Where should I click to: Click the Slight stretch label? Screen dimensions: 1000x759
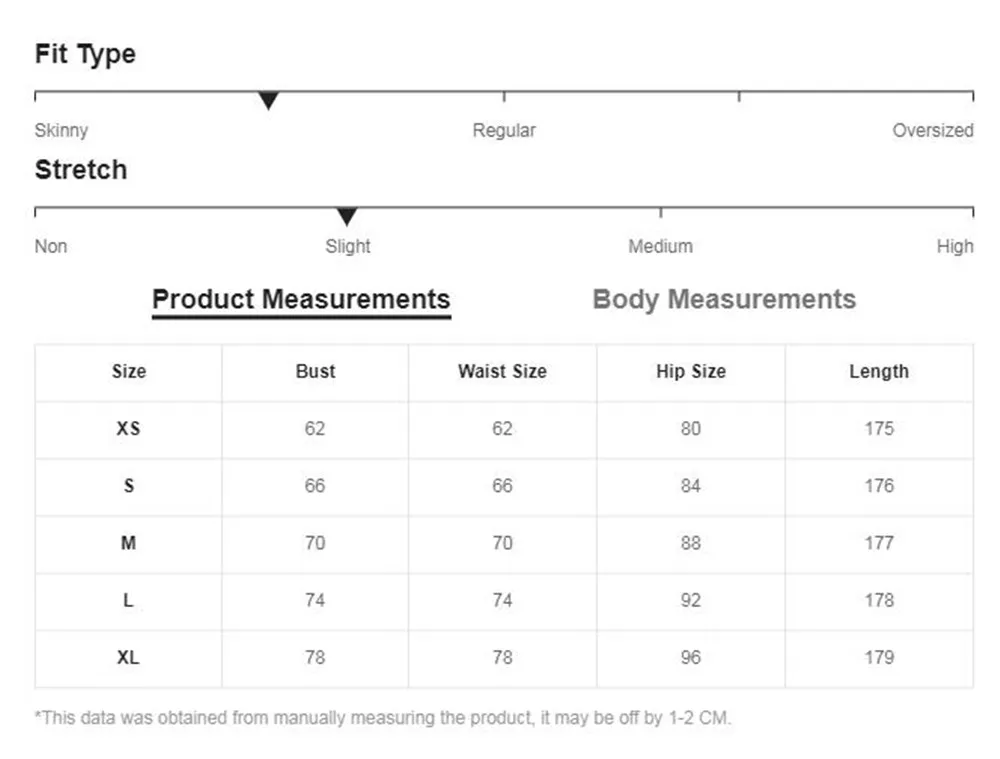(x=347, y=246)
